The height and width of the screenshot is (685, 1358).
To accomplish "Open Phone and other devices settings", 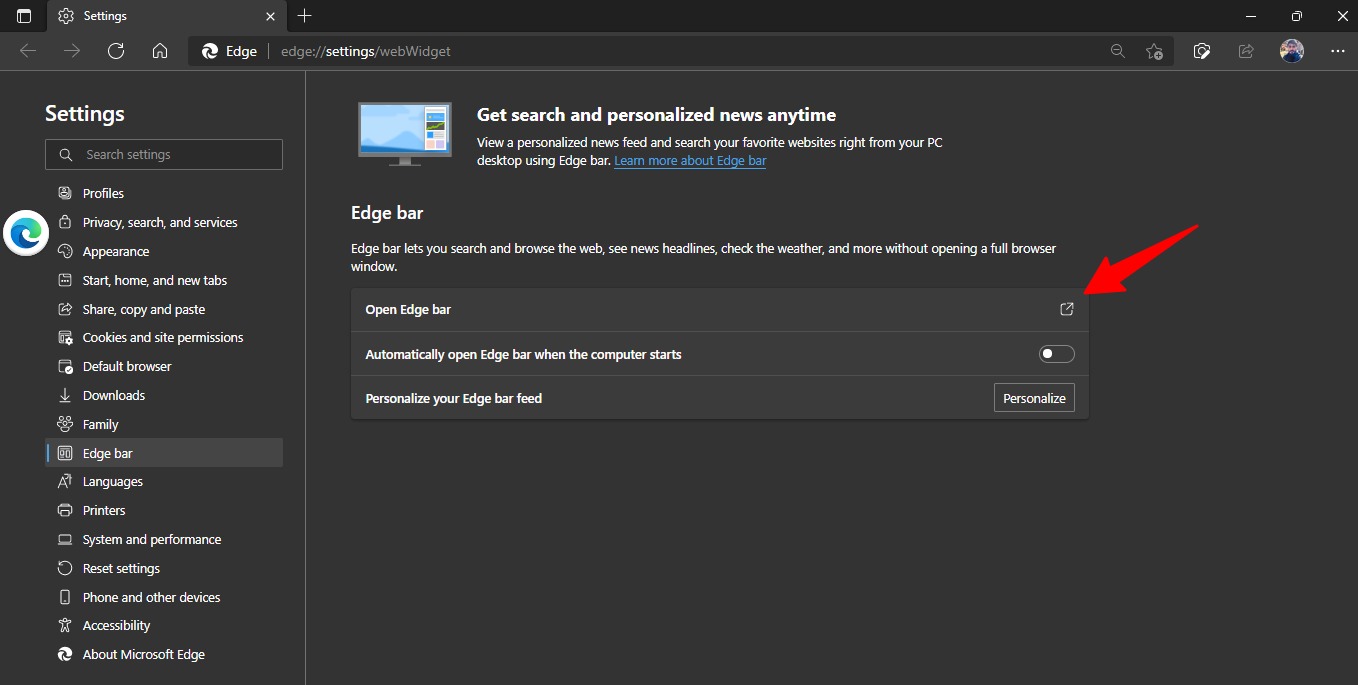I will [164, 597].
